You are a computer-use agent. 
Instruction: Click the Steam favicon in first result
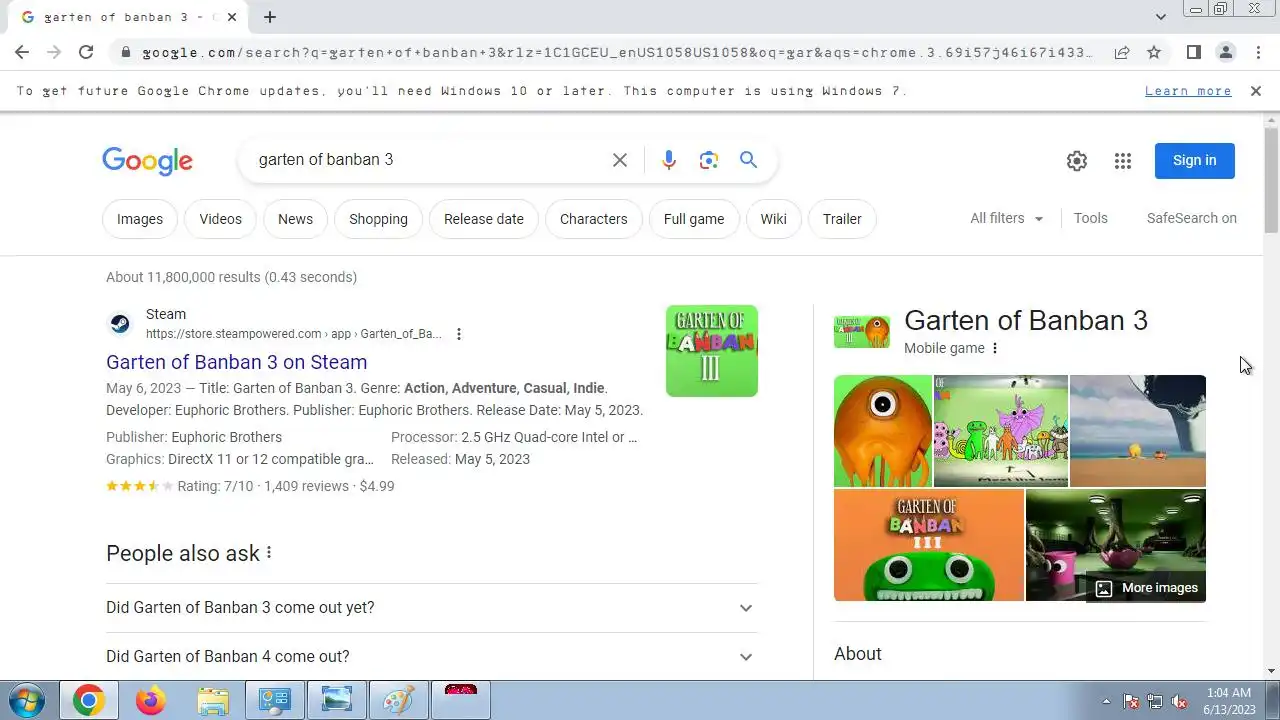(120, 324)
